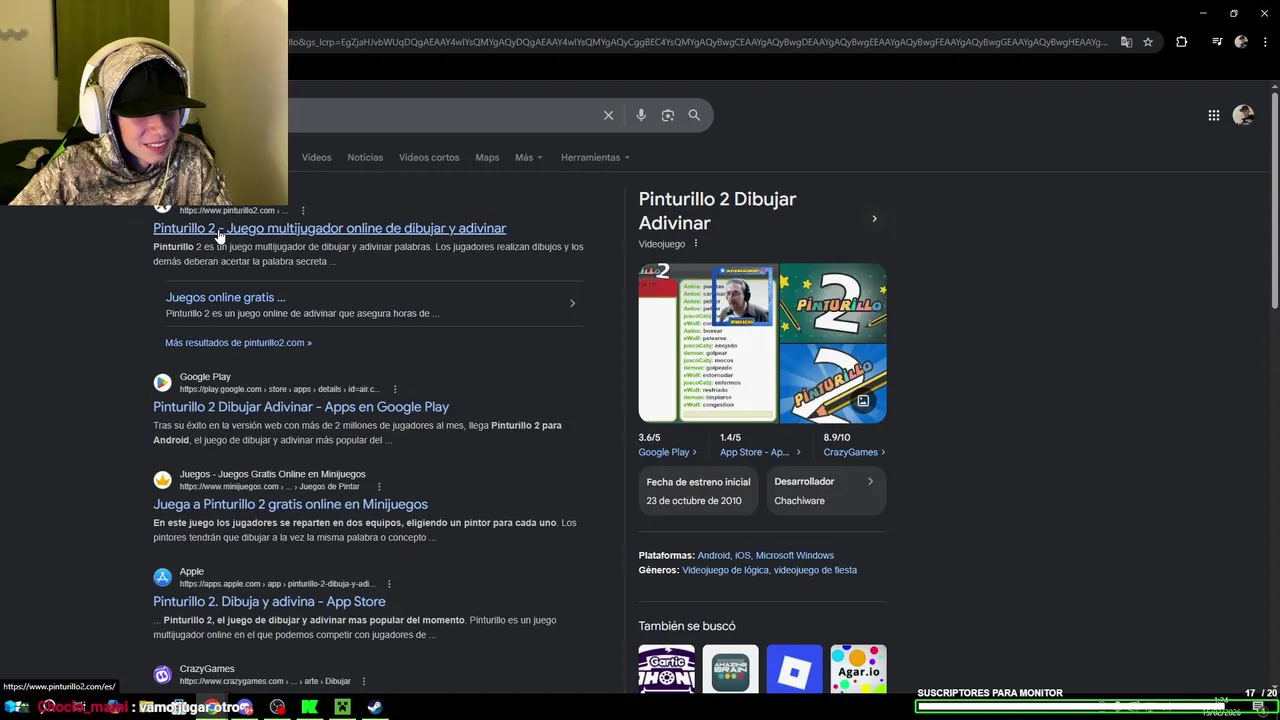Switch to the Noticias tab
Screen dimensions: 1280x720
pyautogui.click(x=365, y=157)
